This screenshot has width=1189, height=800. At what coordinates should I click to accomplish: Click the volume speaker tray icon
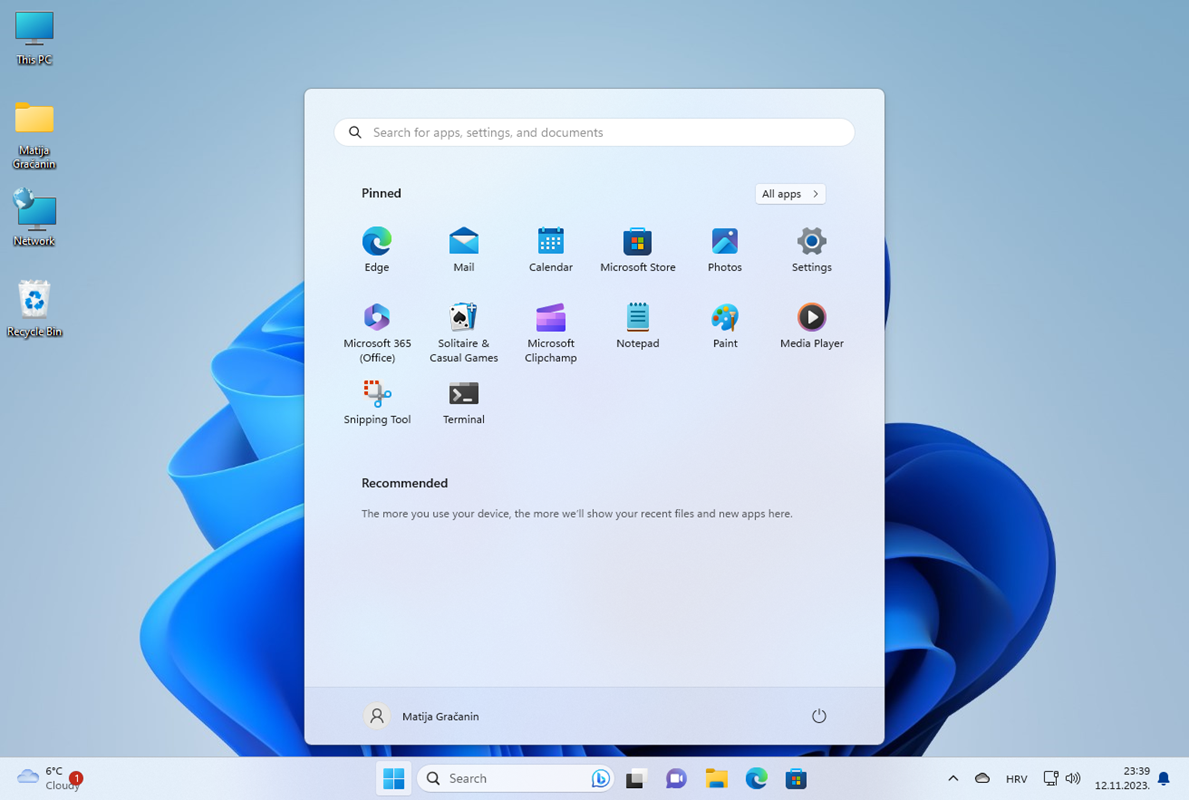[1072, 778]
